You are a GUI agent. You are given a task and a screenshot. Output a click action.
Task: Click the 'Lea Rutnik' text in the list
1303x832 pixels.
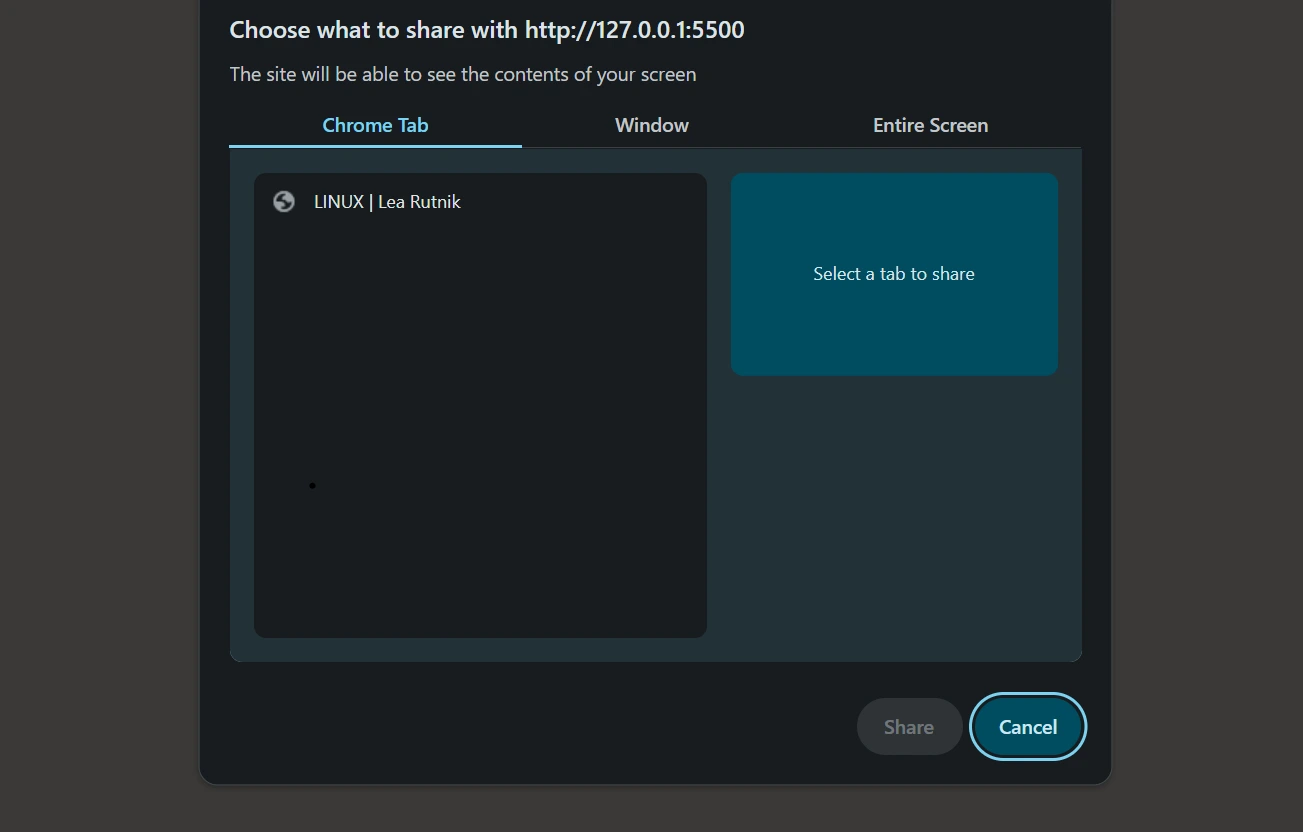(419, 202)
